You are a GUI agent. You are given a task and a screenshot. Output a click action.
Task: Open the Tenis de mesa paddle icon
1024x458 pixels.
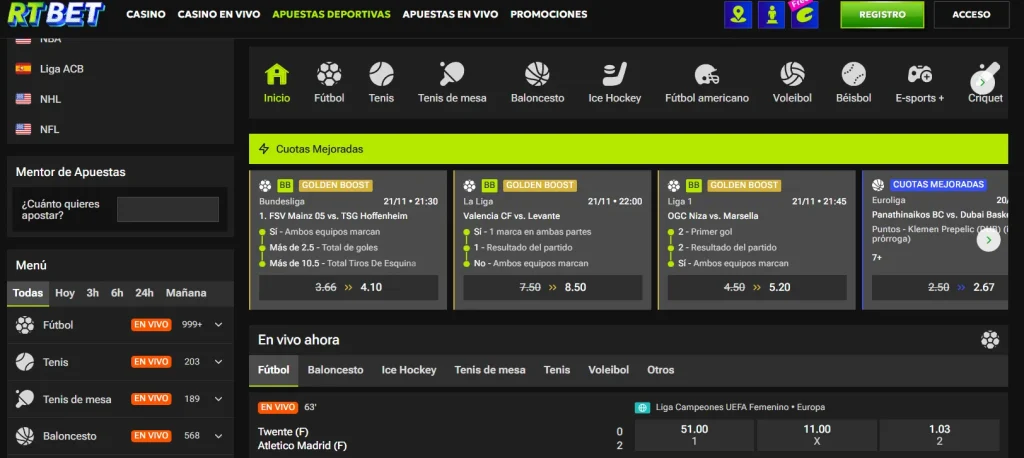tap(452, 74)
